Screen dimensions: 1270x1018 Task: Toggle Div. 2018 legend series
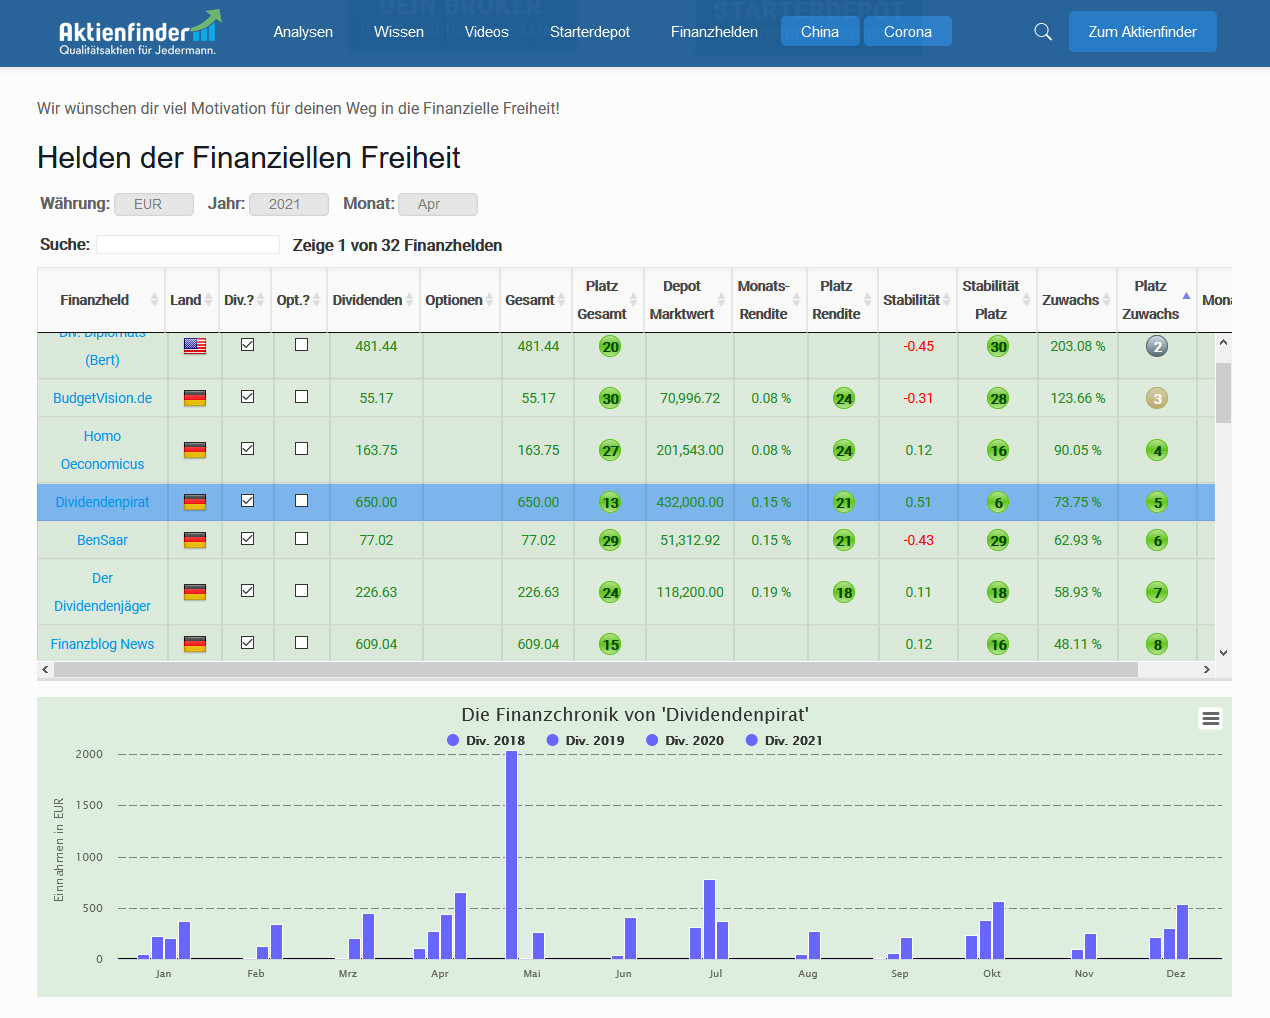point(486,740)
